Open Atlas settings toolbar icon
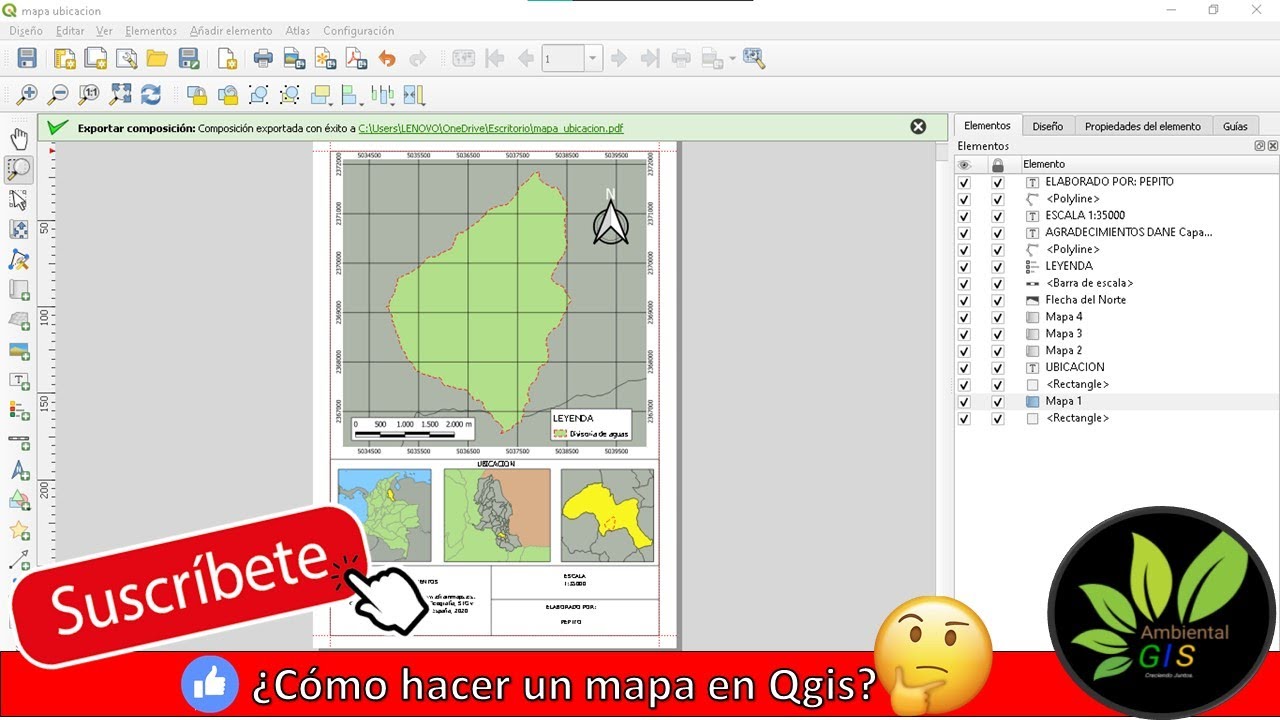The height and width of the screenshot is (720, 1280). (754, 58)
